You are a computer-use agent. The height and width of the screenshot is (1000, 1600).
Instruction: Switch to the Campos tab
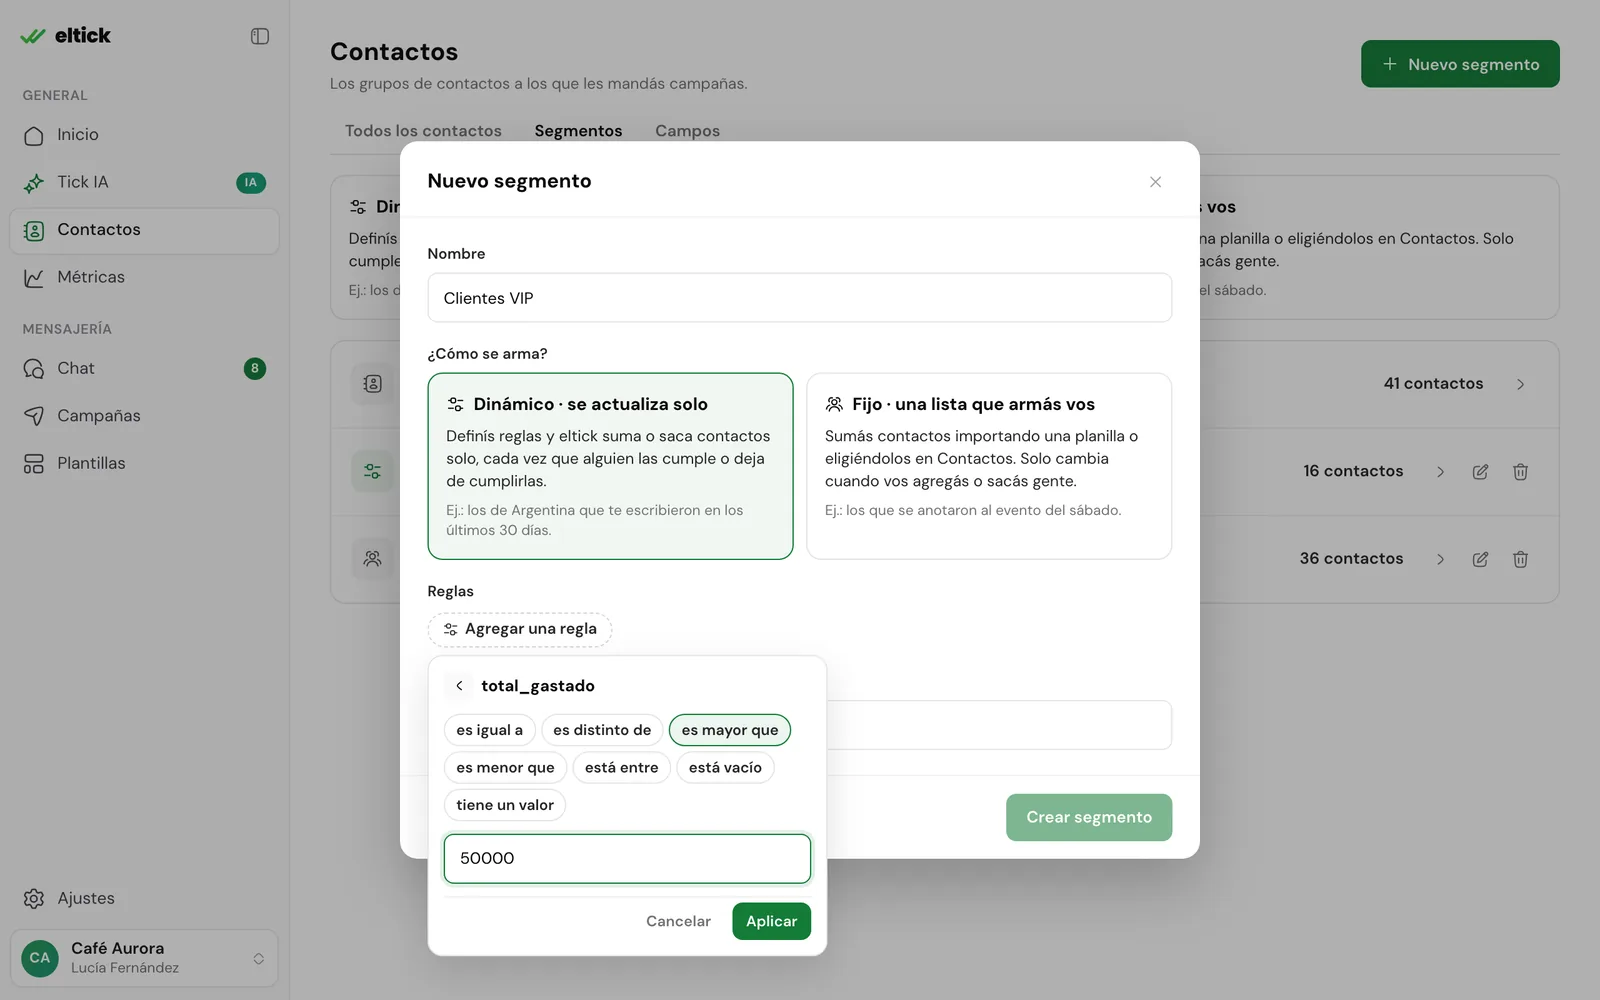click(687, 131)
